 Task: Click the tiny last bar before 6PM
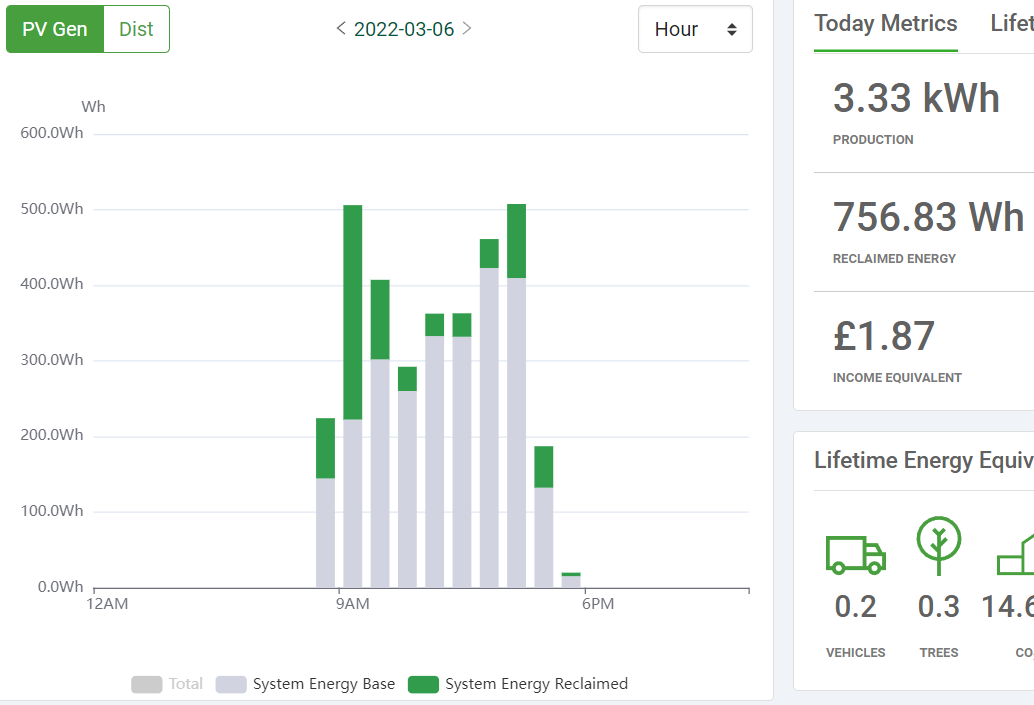point(571,580)
